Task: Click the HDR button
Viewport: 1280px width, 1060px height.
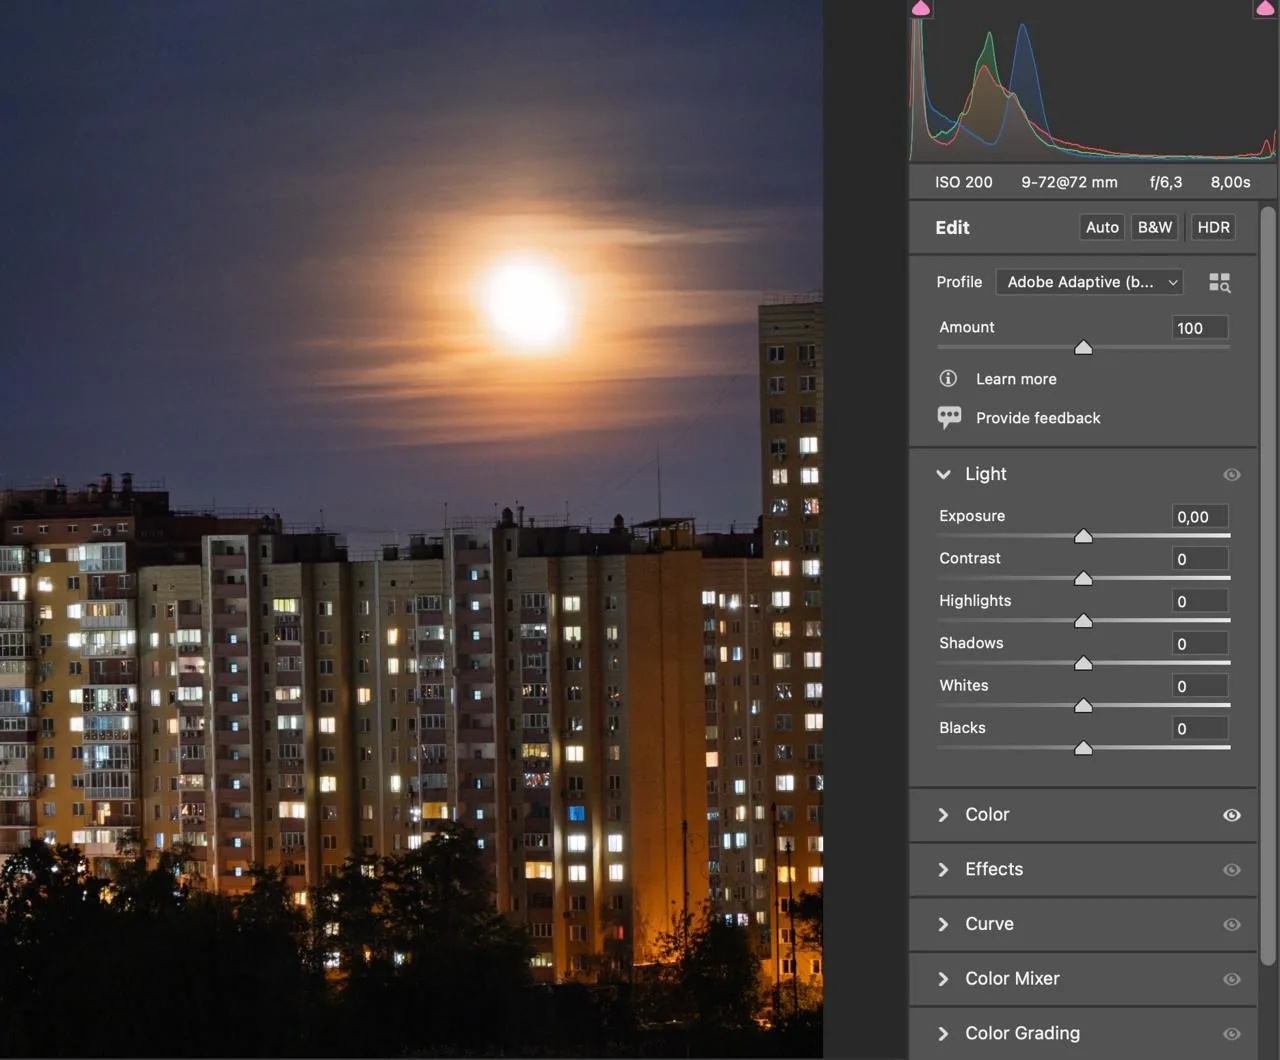Action: click(1213, 227)
